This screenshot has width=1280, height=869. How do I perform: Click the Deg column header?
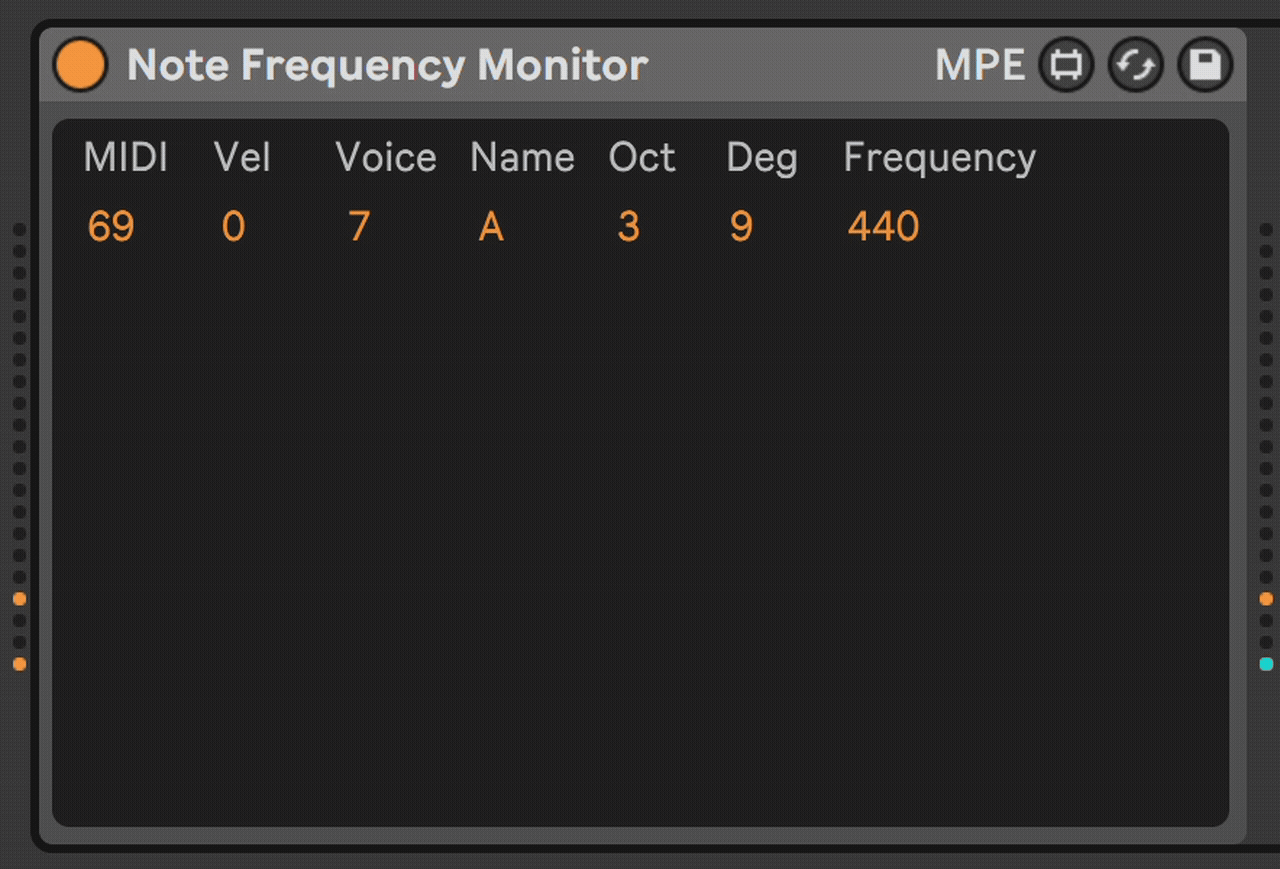761,158
